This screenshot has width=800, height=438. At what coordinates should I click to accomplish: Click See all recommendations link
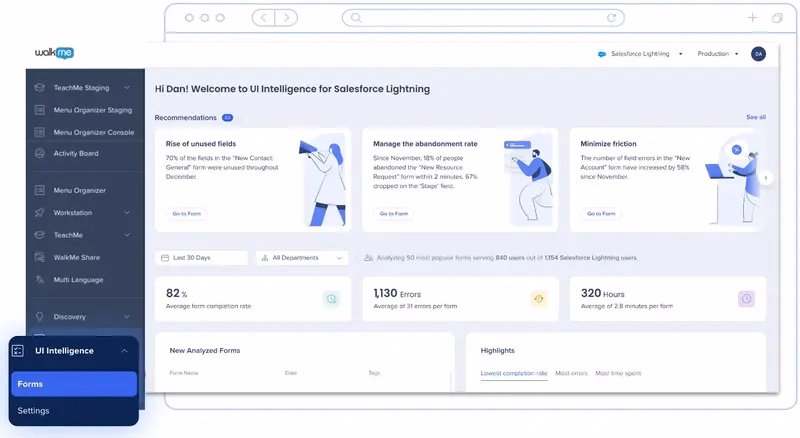click(x=756, y=117)
